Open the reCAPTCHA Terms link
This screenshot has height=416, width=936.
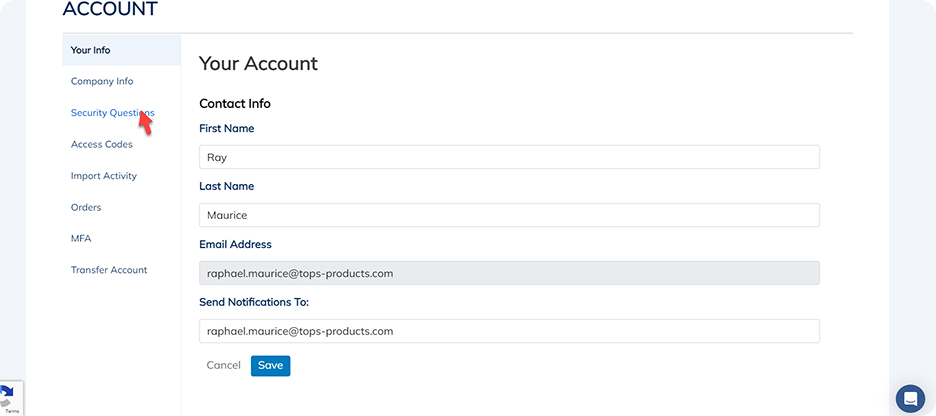click(13, 411)
